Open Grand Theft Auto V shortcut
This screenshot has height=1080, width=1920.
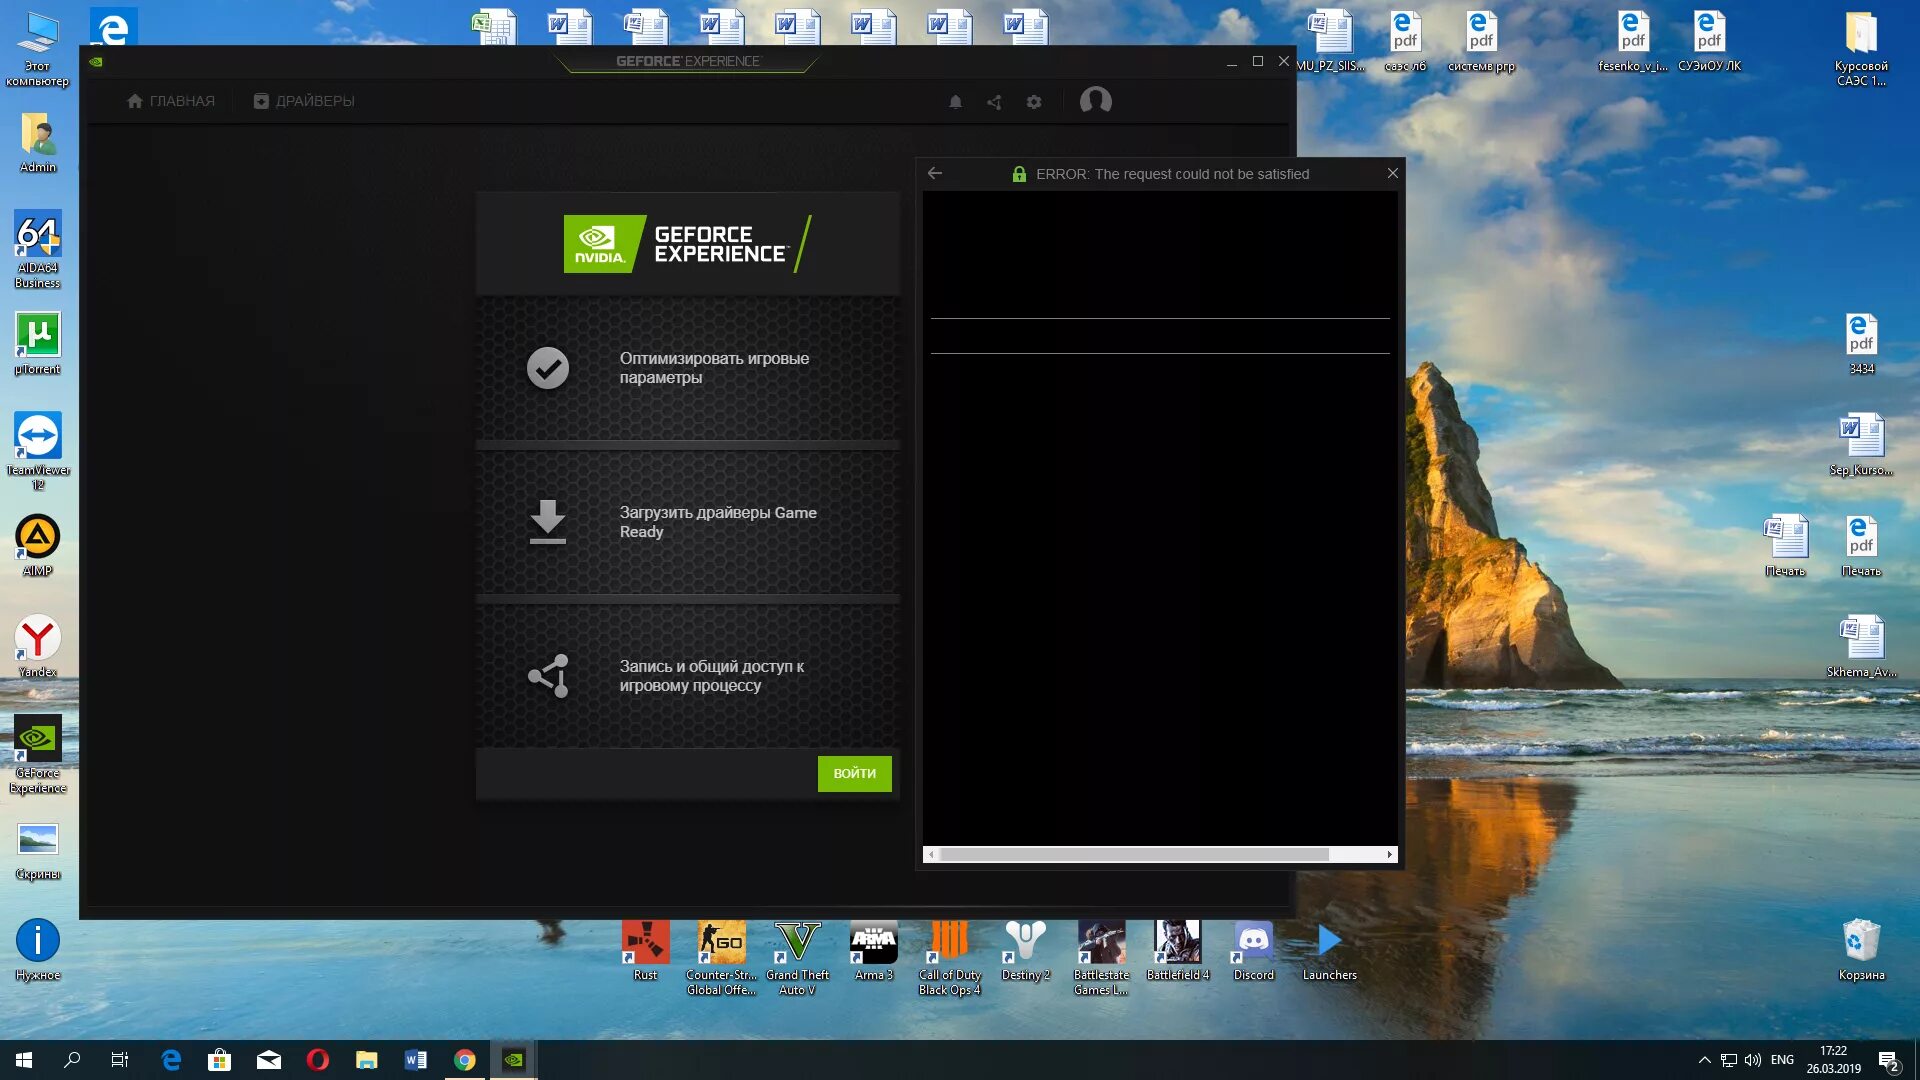coord(797,957)
